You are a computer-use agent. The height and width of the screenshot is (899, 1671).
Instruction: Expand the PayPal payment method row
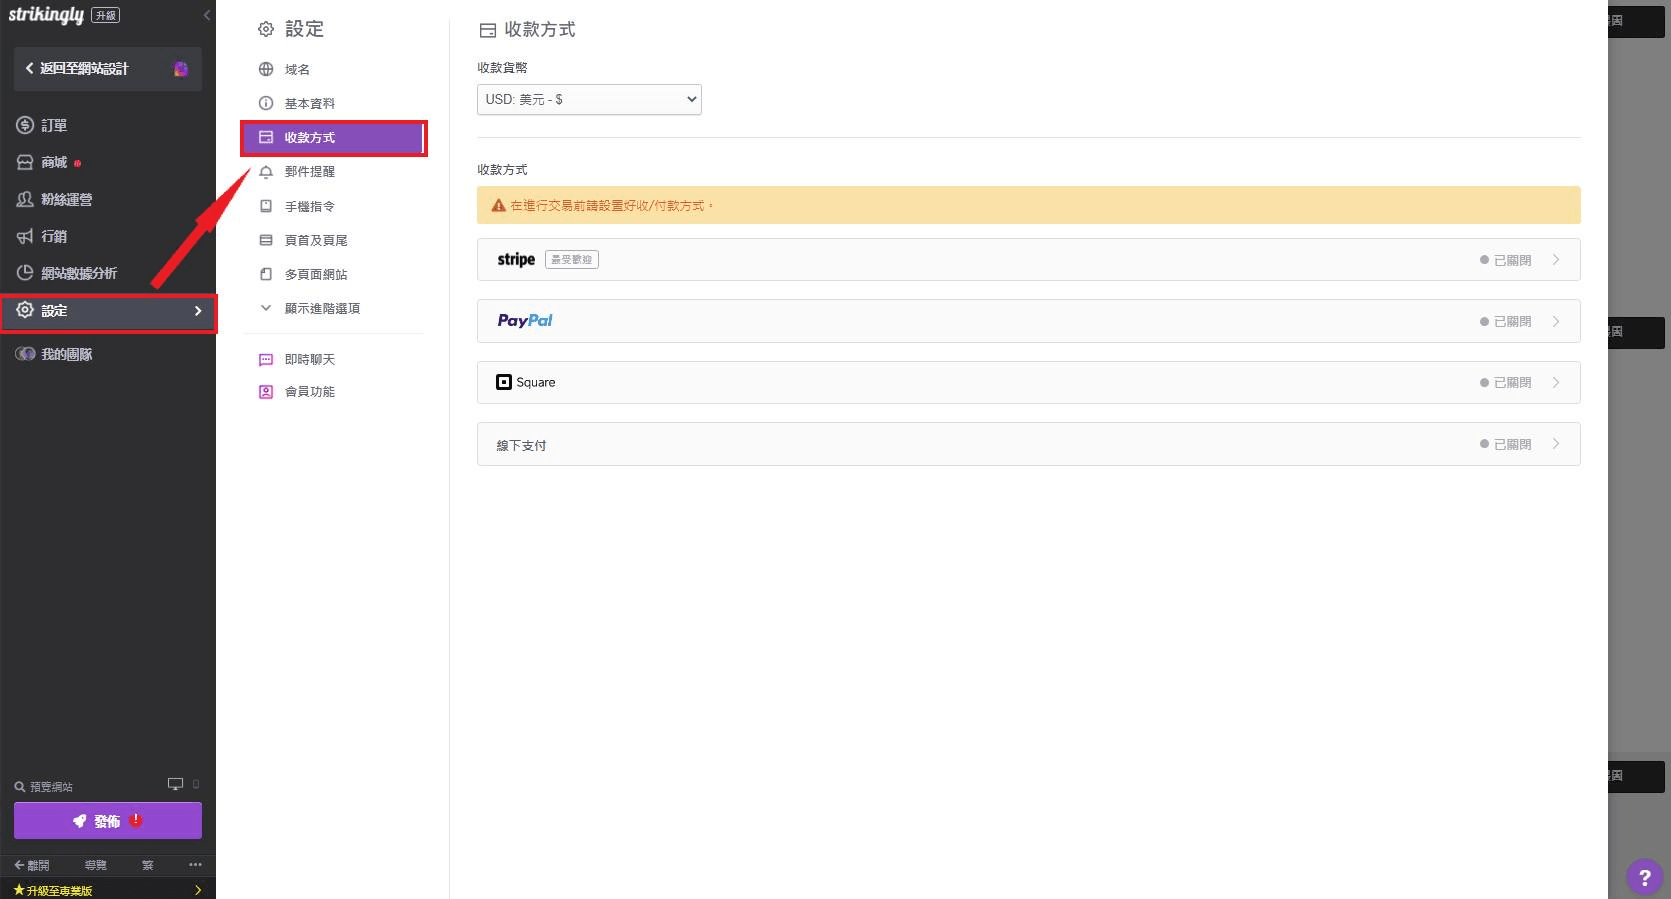coord(1028,321)
